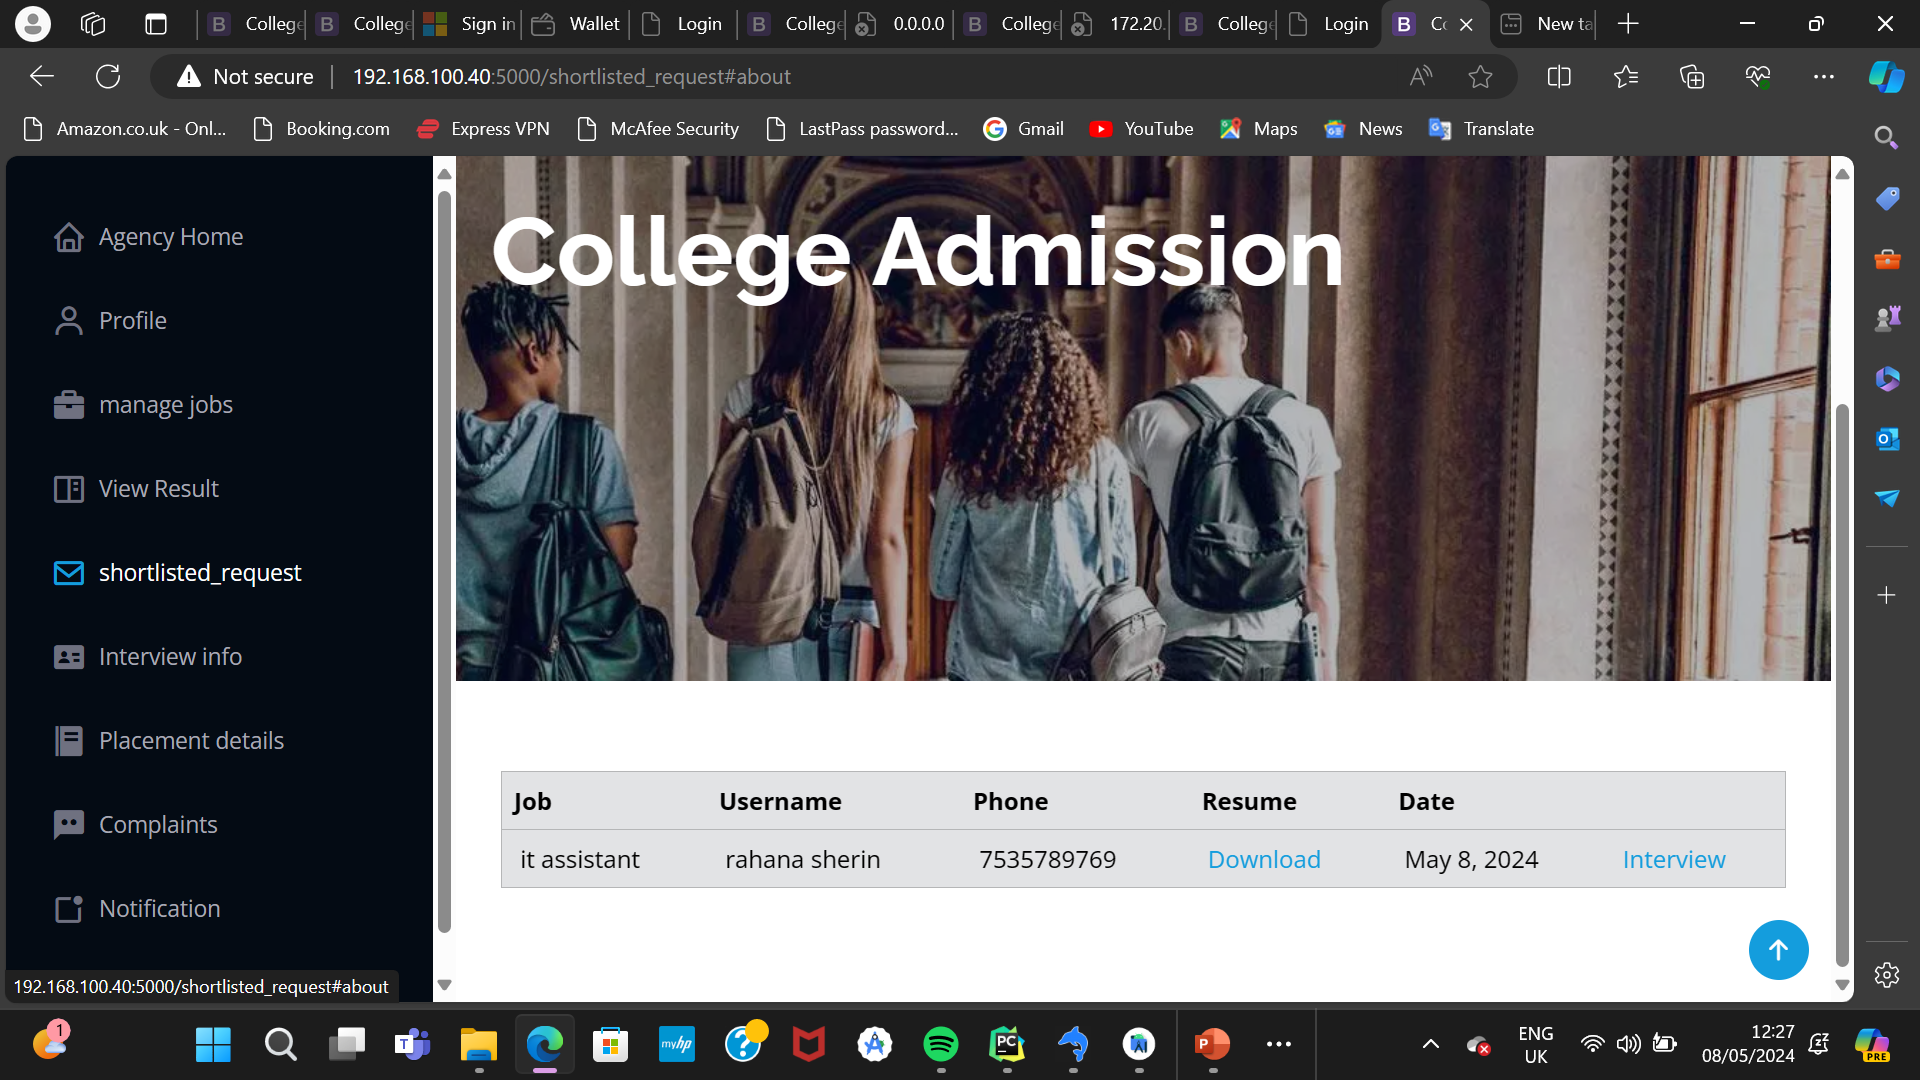Show hidden taskbar icons chevron
Image resolution: width=1920 pixels, height=1080 pixels.
pos(1428,1043)
